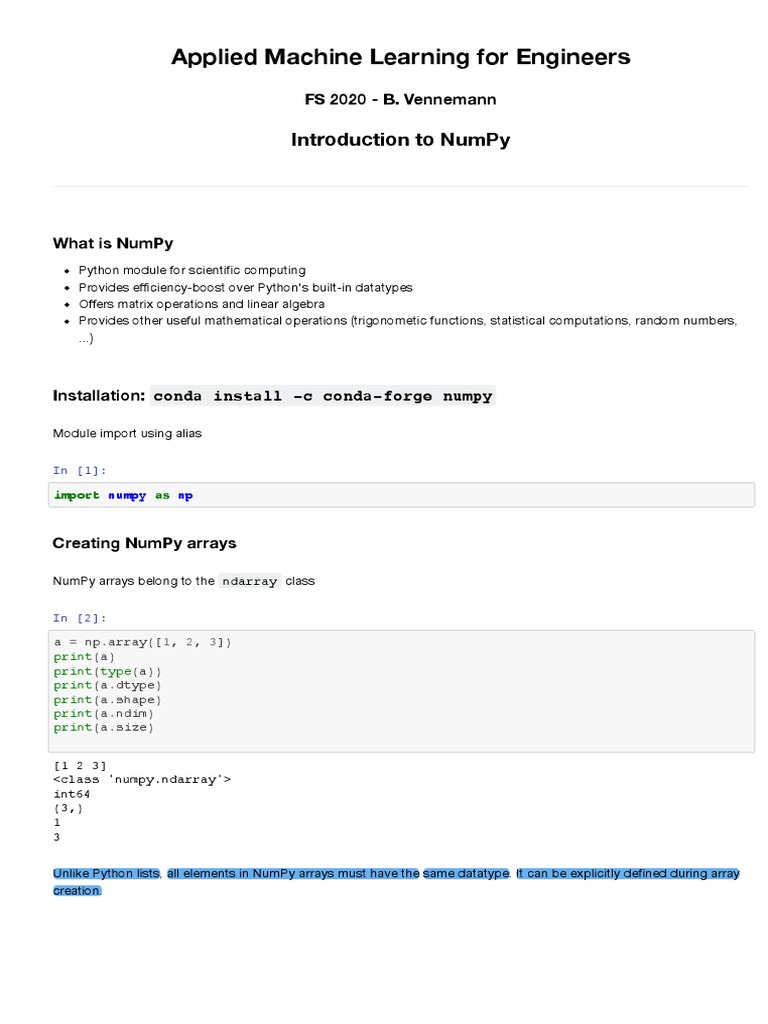Click the 'Python module for scientific computing' bullet
This screenshot has width=768, height=1024.
[x=192, y=270]
